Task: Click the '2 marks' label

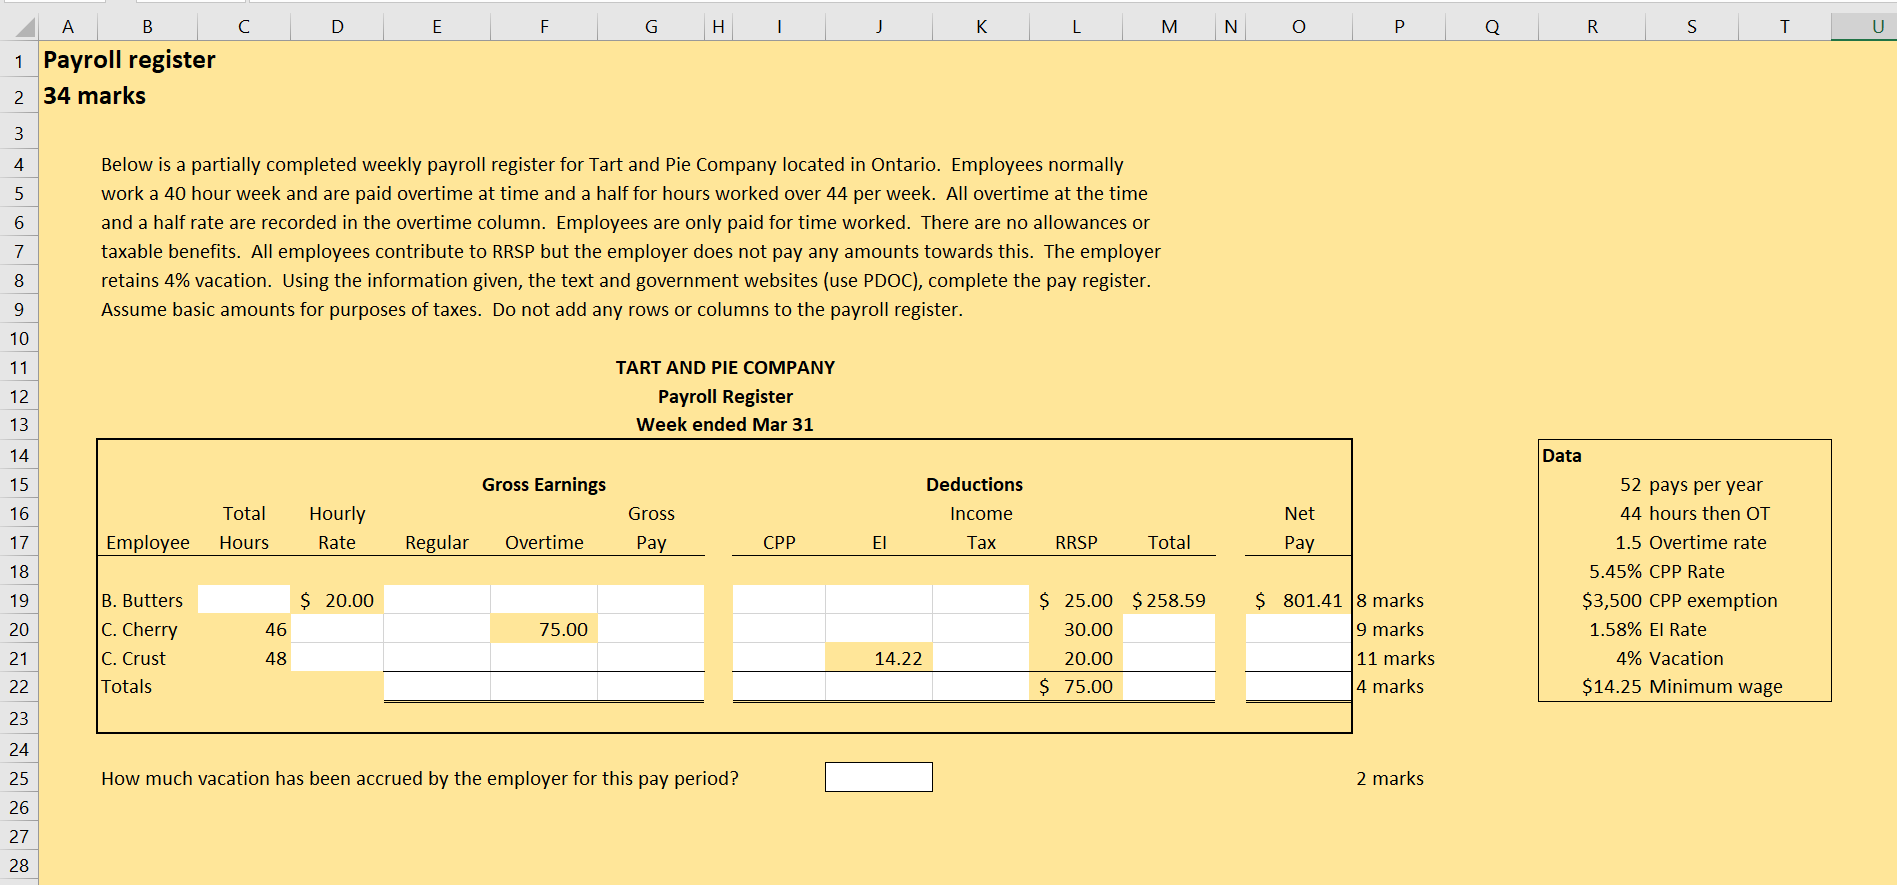Action: point(1390,778)
